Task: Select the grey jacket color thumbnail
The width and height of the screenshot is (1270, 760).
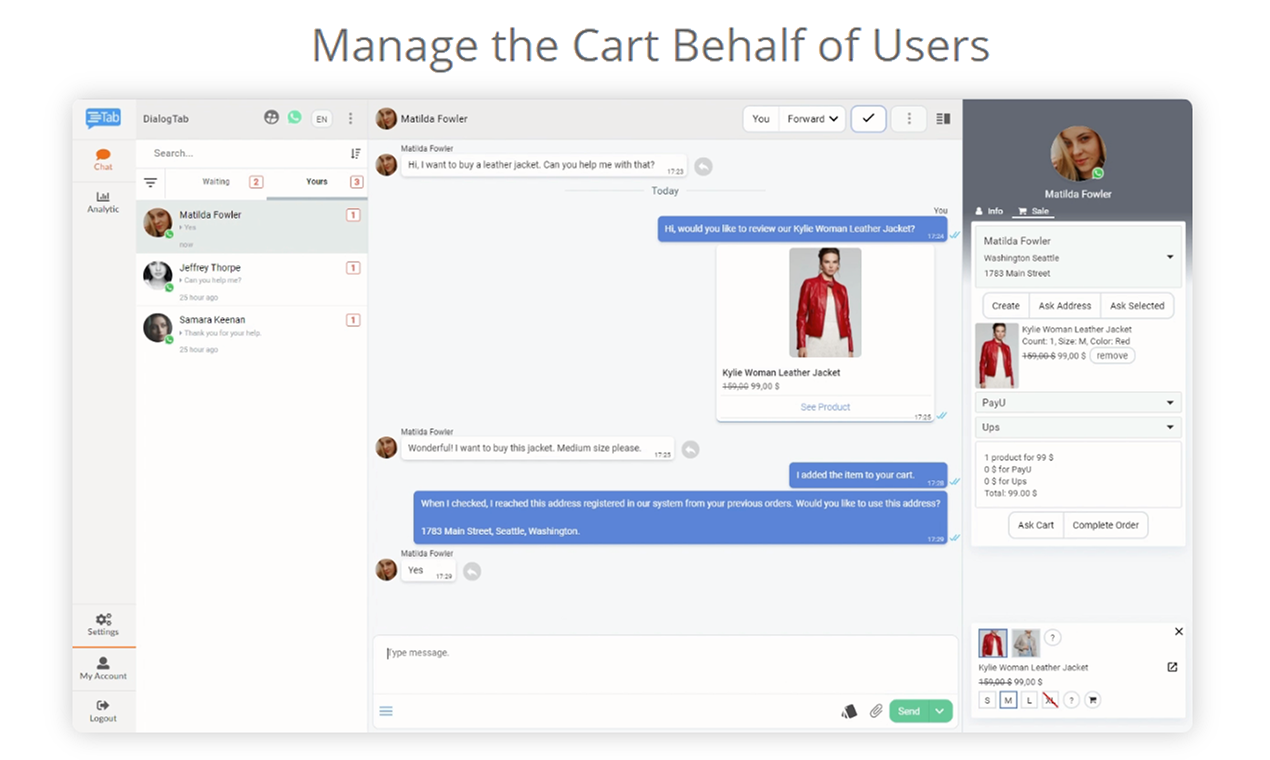Action: [1025, 643]
